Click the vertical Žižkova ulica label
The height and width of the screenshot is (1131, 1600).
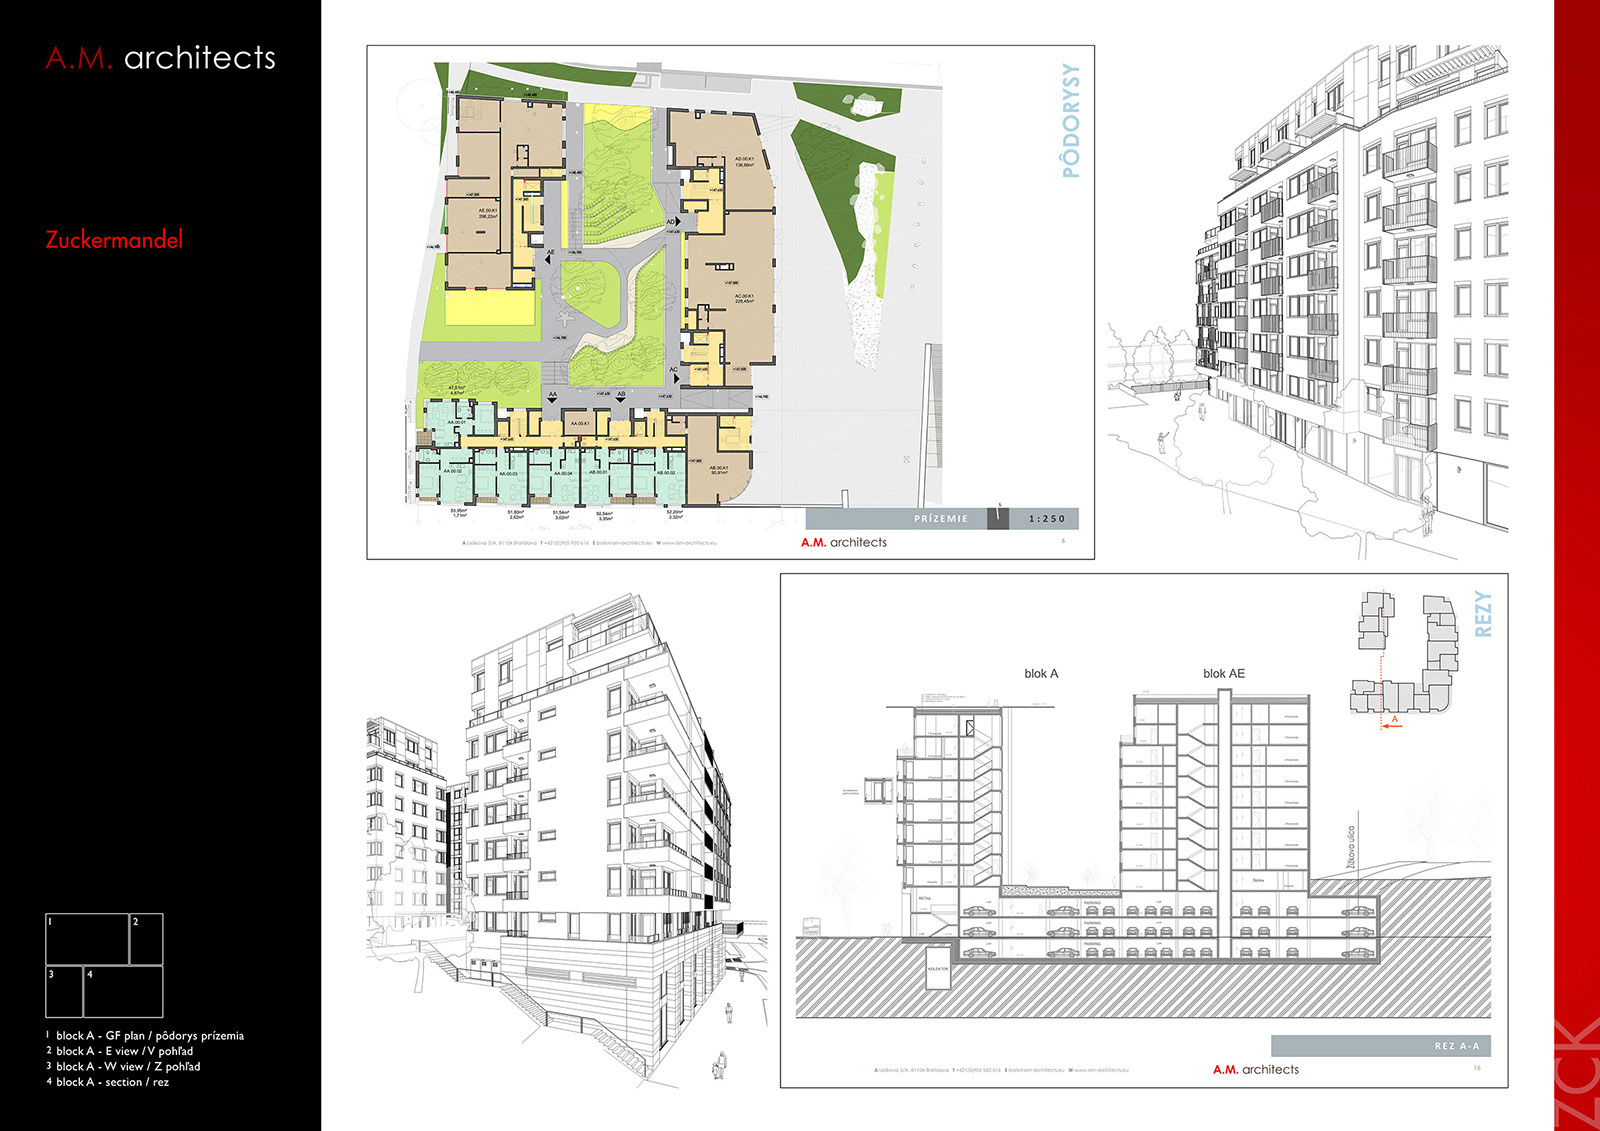[x=1352, y=846]
